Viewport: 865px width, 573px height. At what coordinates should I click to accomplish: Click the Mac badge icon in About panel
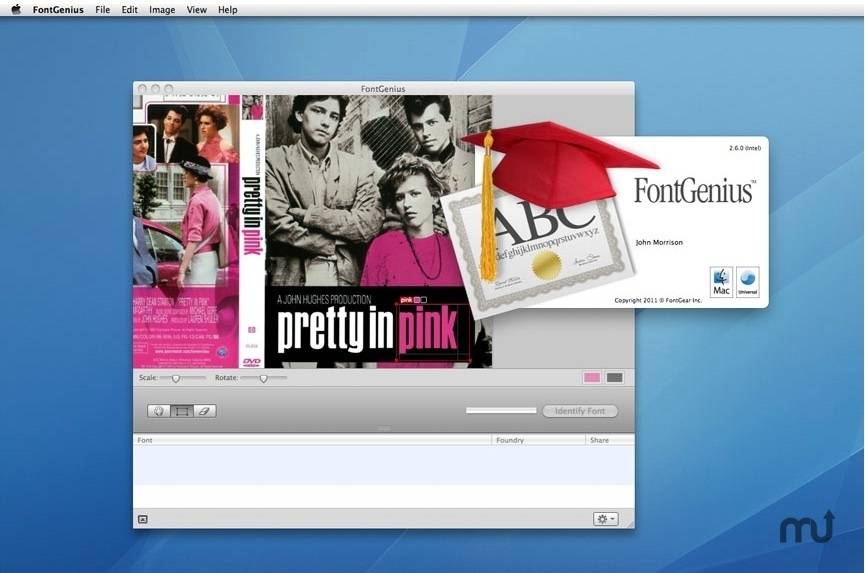(x=722, y=282)
